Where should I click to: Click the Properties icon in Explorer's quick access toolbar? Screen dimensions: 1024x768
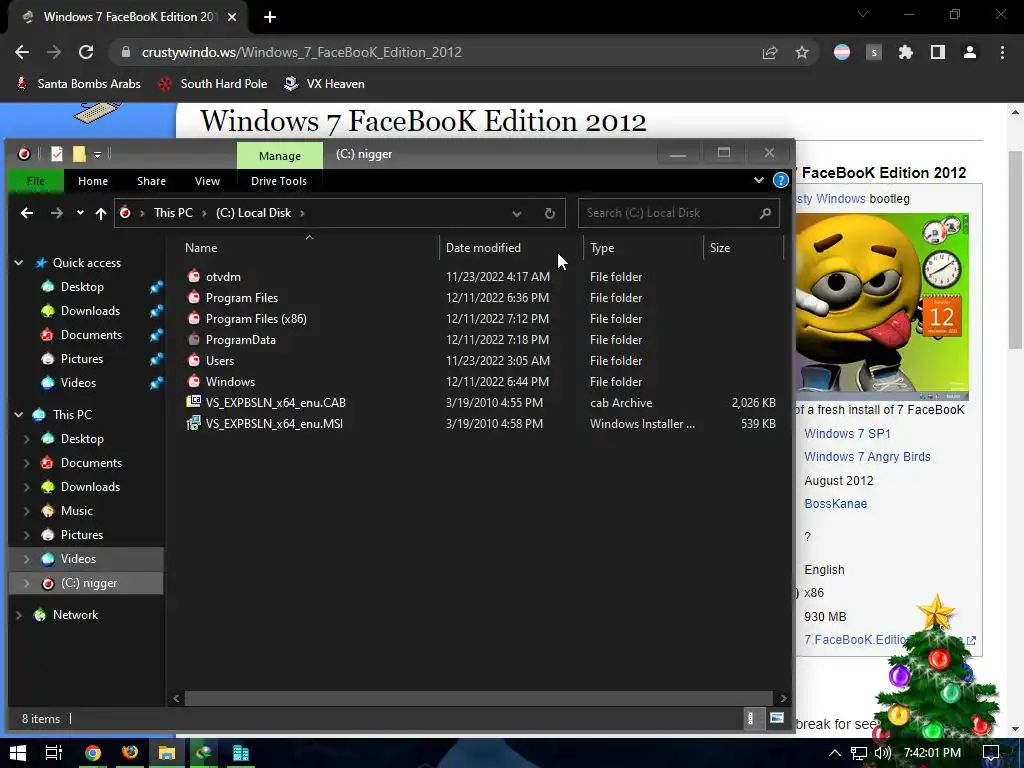click(x=57, y=153)
